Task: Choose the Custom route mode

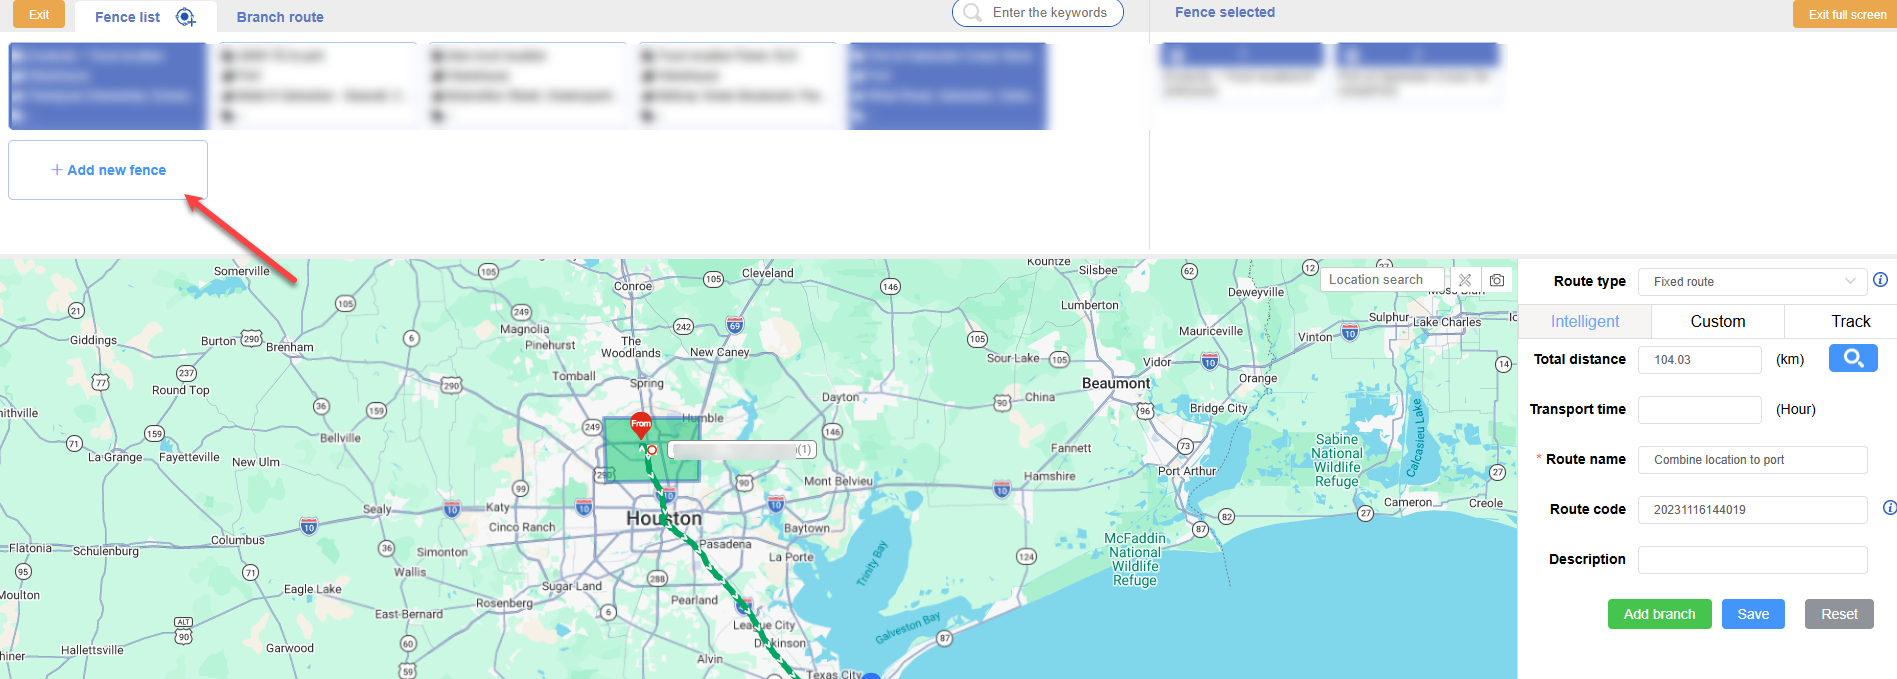Action: [1717, 321]
